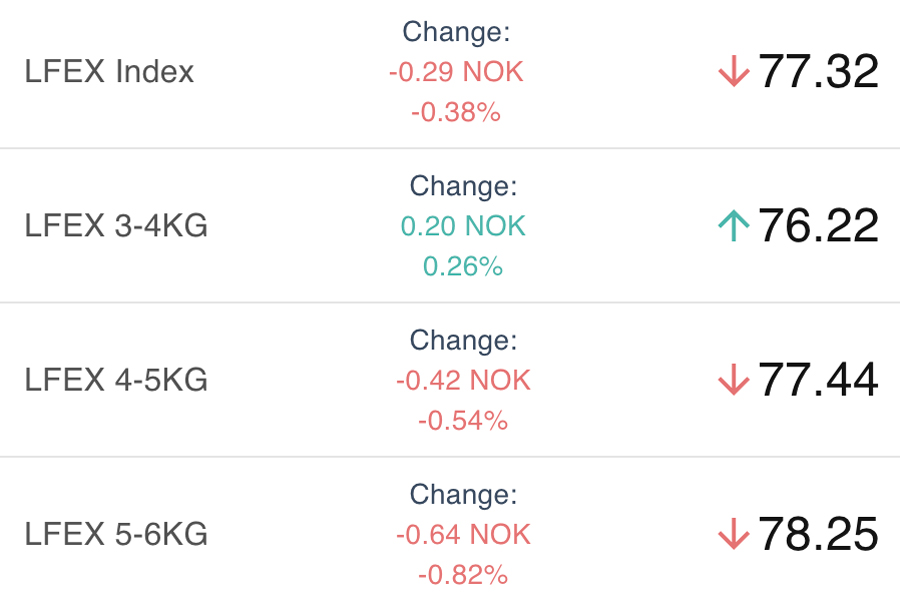Click the green 0.20 NOK change value

click(463, 226)
